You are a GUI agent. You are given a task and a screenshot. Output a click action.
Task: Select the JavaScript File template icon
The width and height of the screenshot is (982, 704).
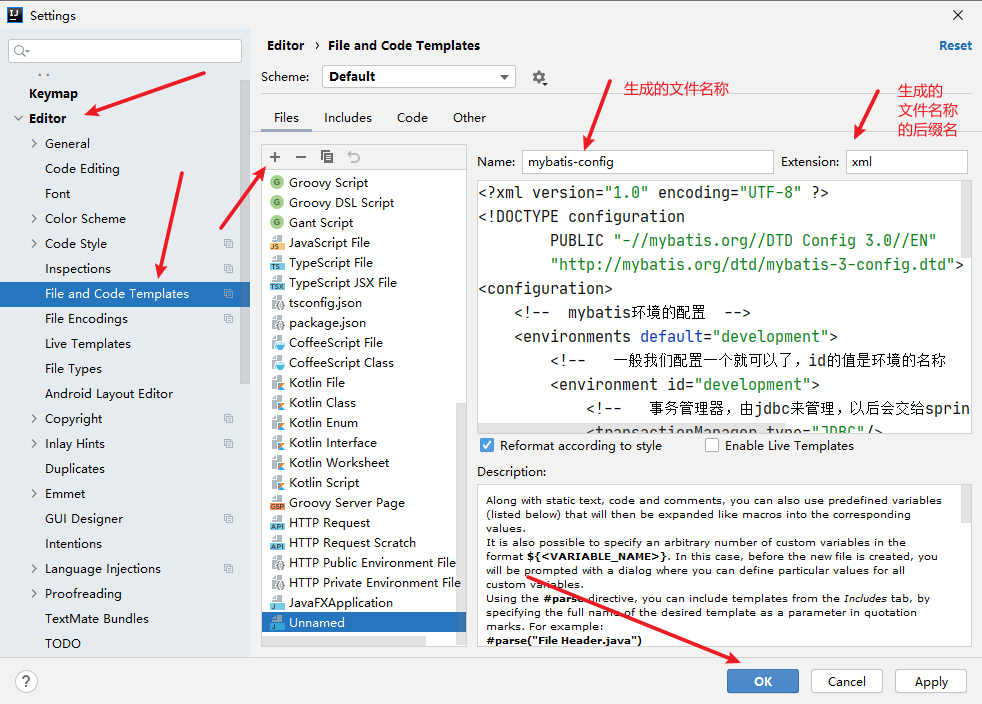(277, 243)
